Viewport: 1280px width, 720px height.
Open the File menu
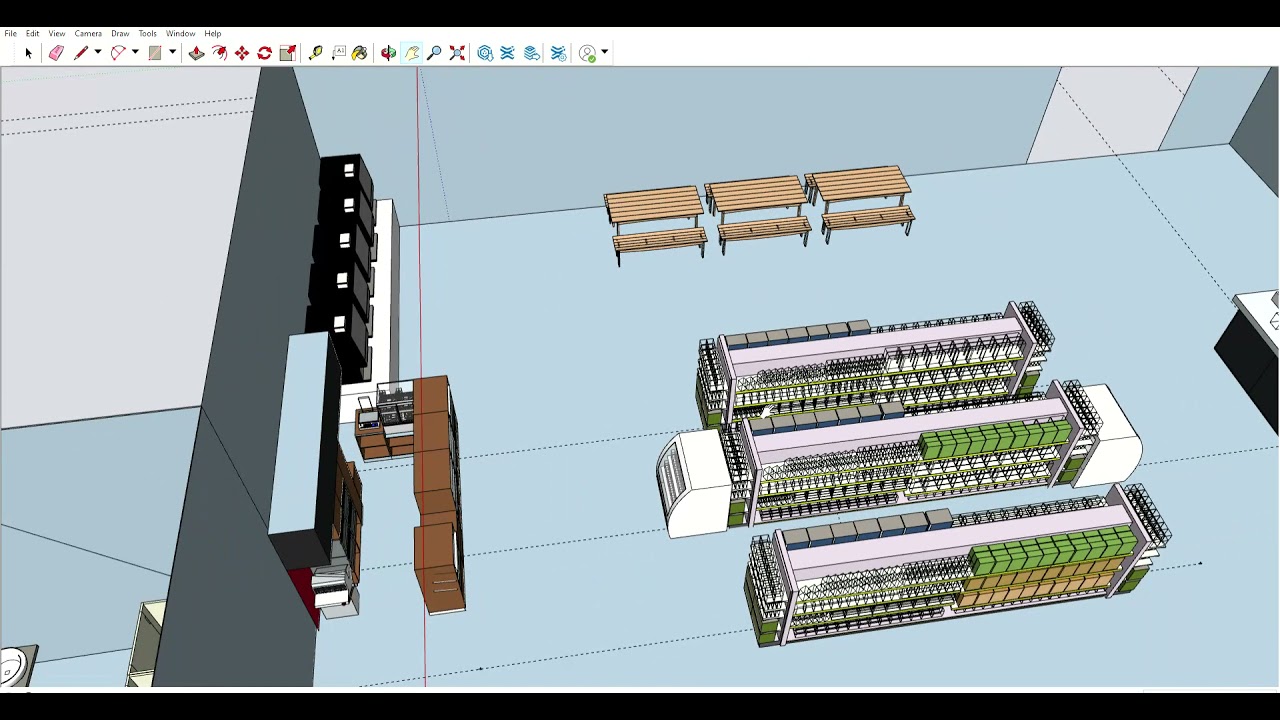pos(10,33)
